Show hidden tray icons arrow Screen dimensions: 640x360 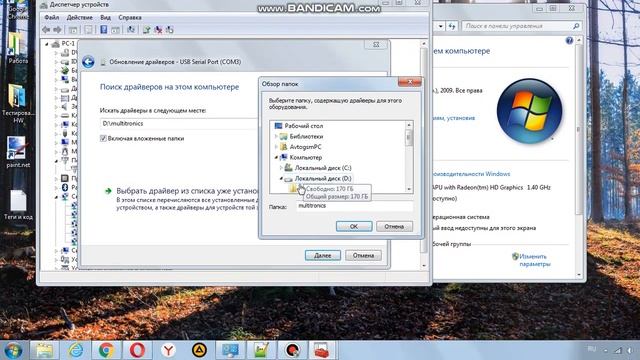[x=606, y=350]
